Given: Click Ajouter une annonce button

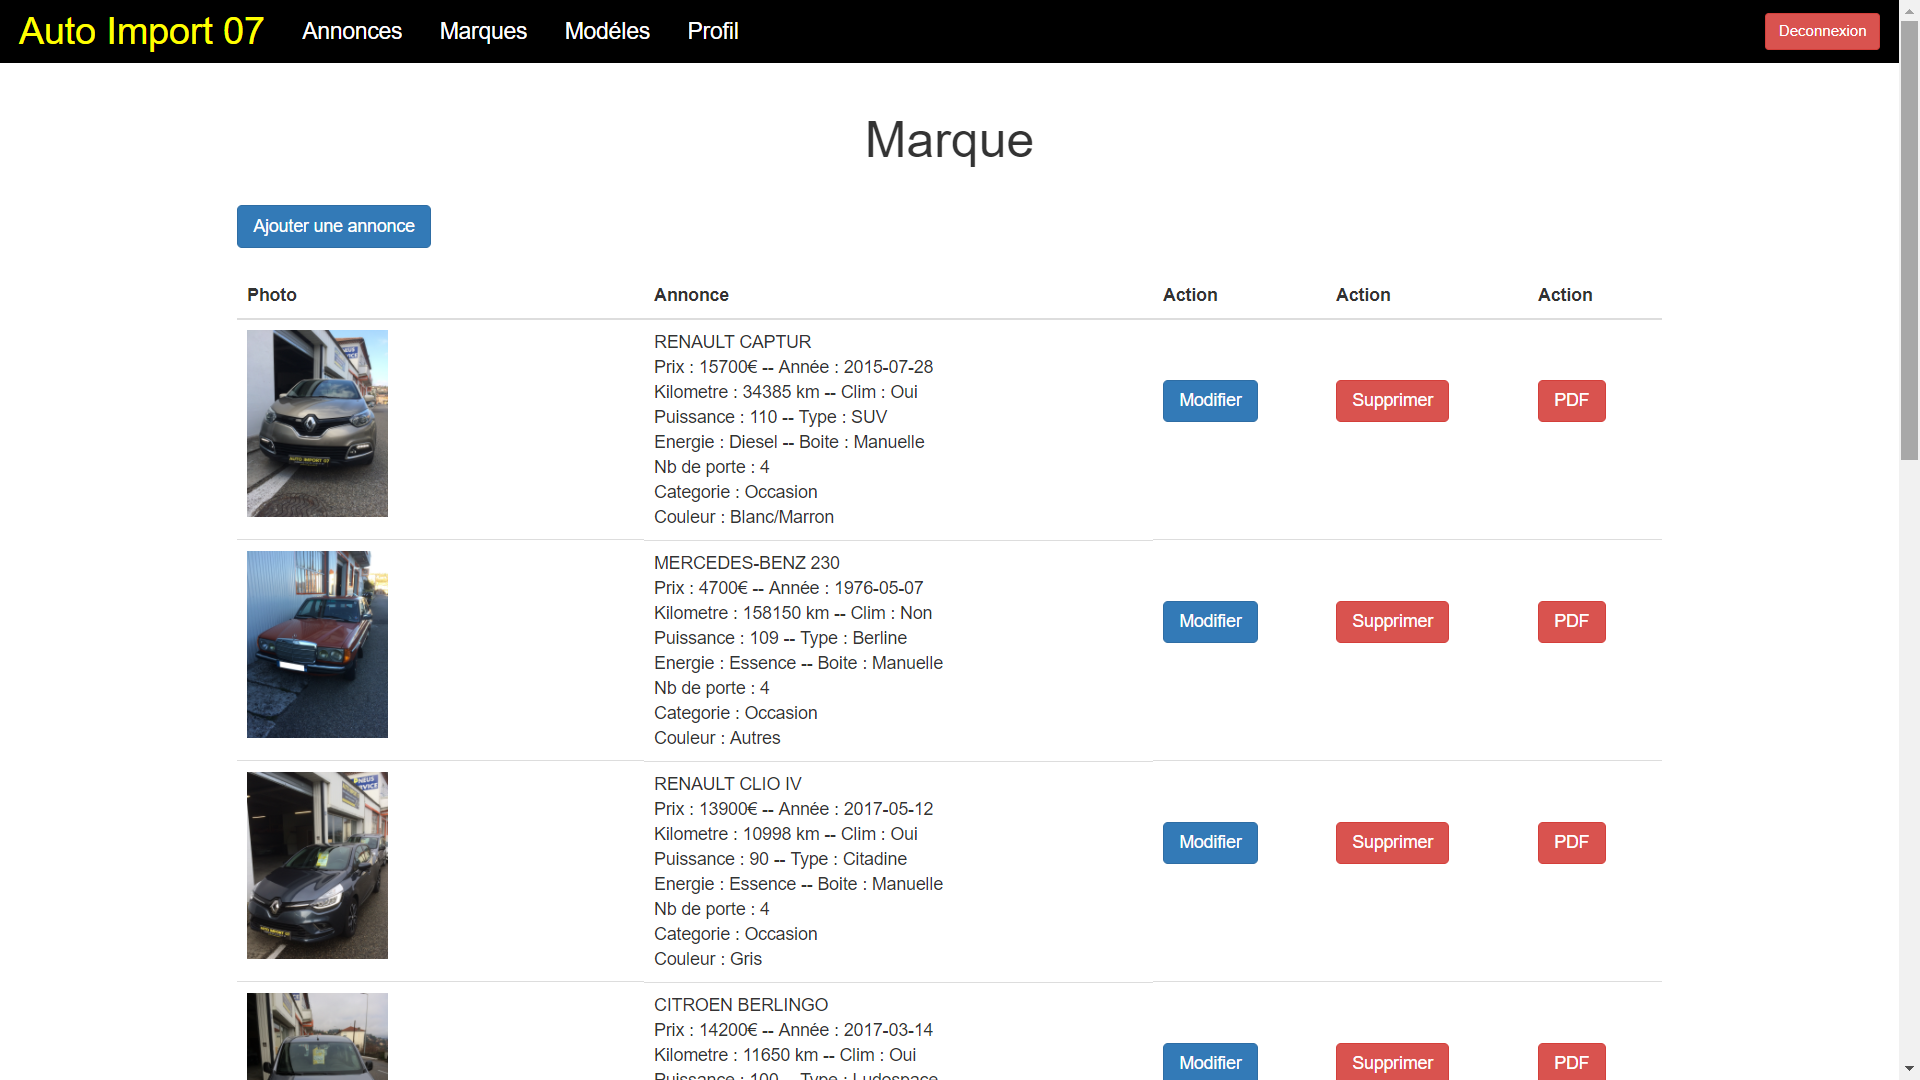Looking at the screenshot, I should [x=334, y=226].
